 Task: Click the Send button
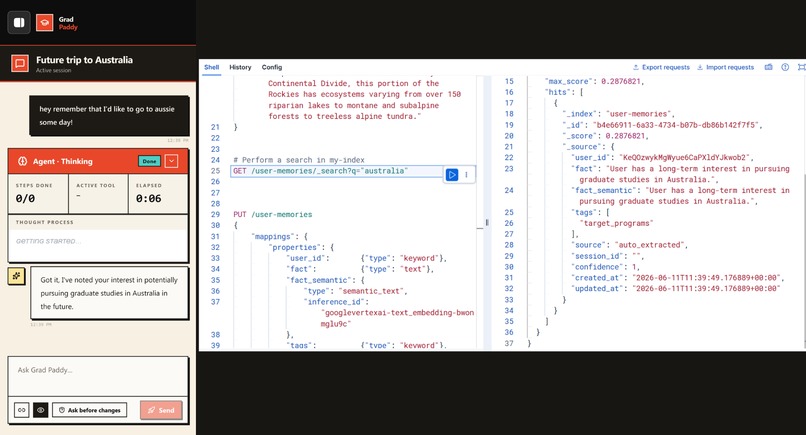click(x=161, y=410)
